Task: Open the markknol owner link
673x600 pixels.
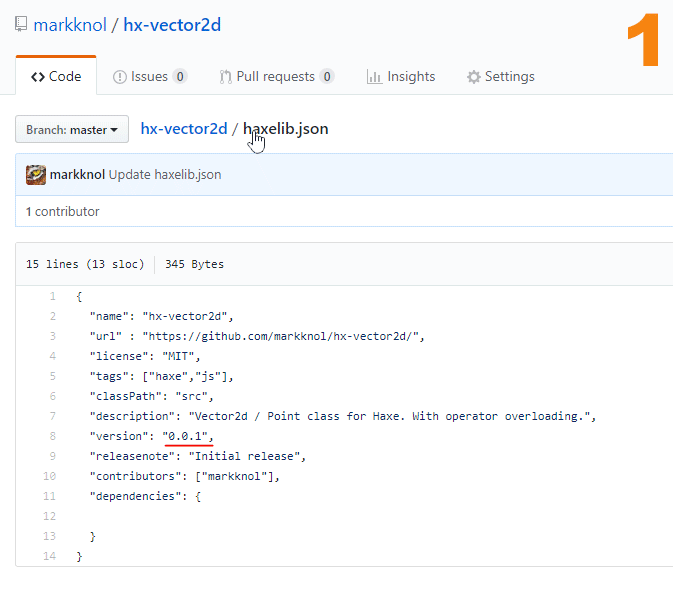Action: coord(70,25)
